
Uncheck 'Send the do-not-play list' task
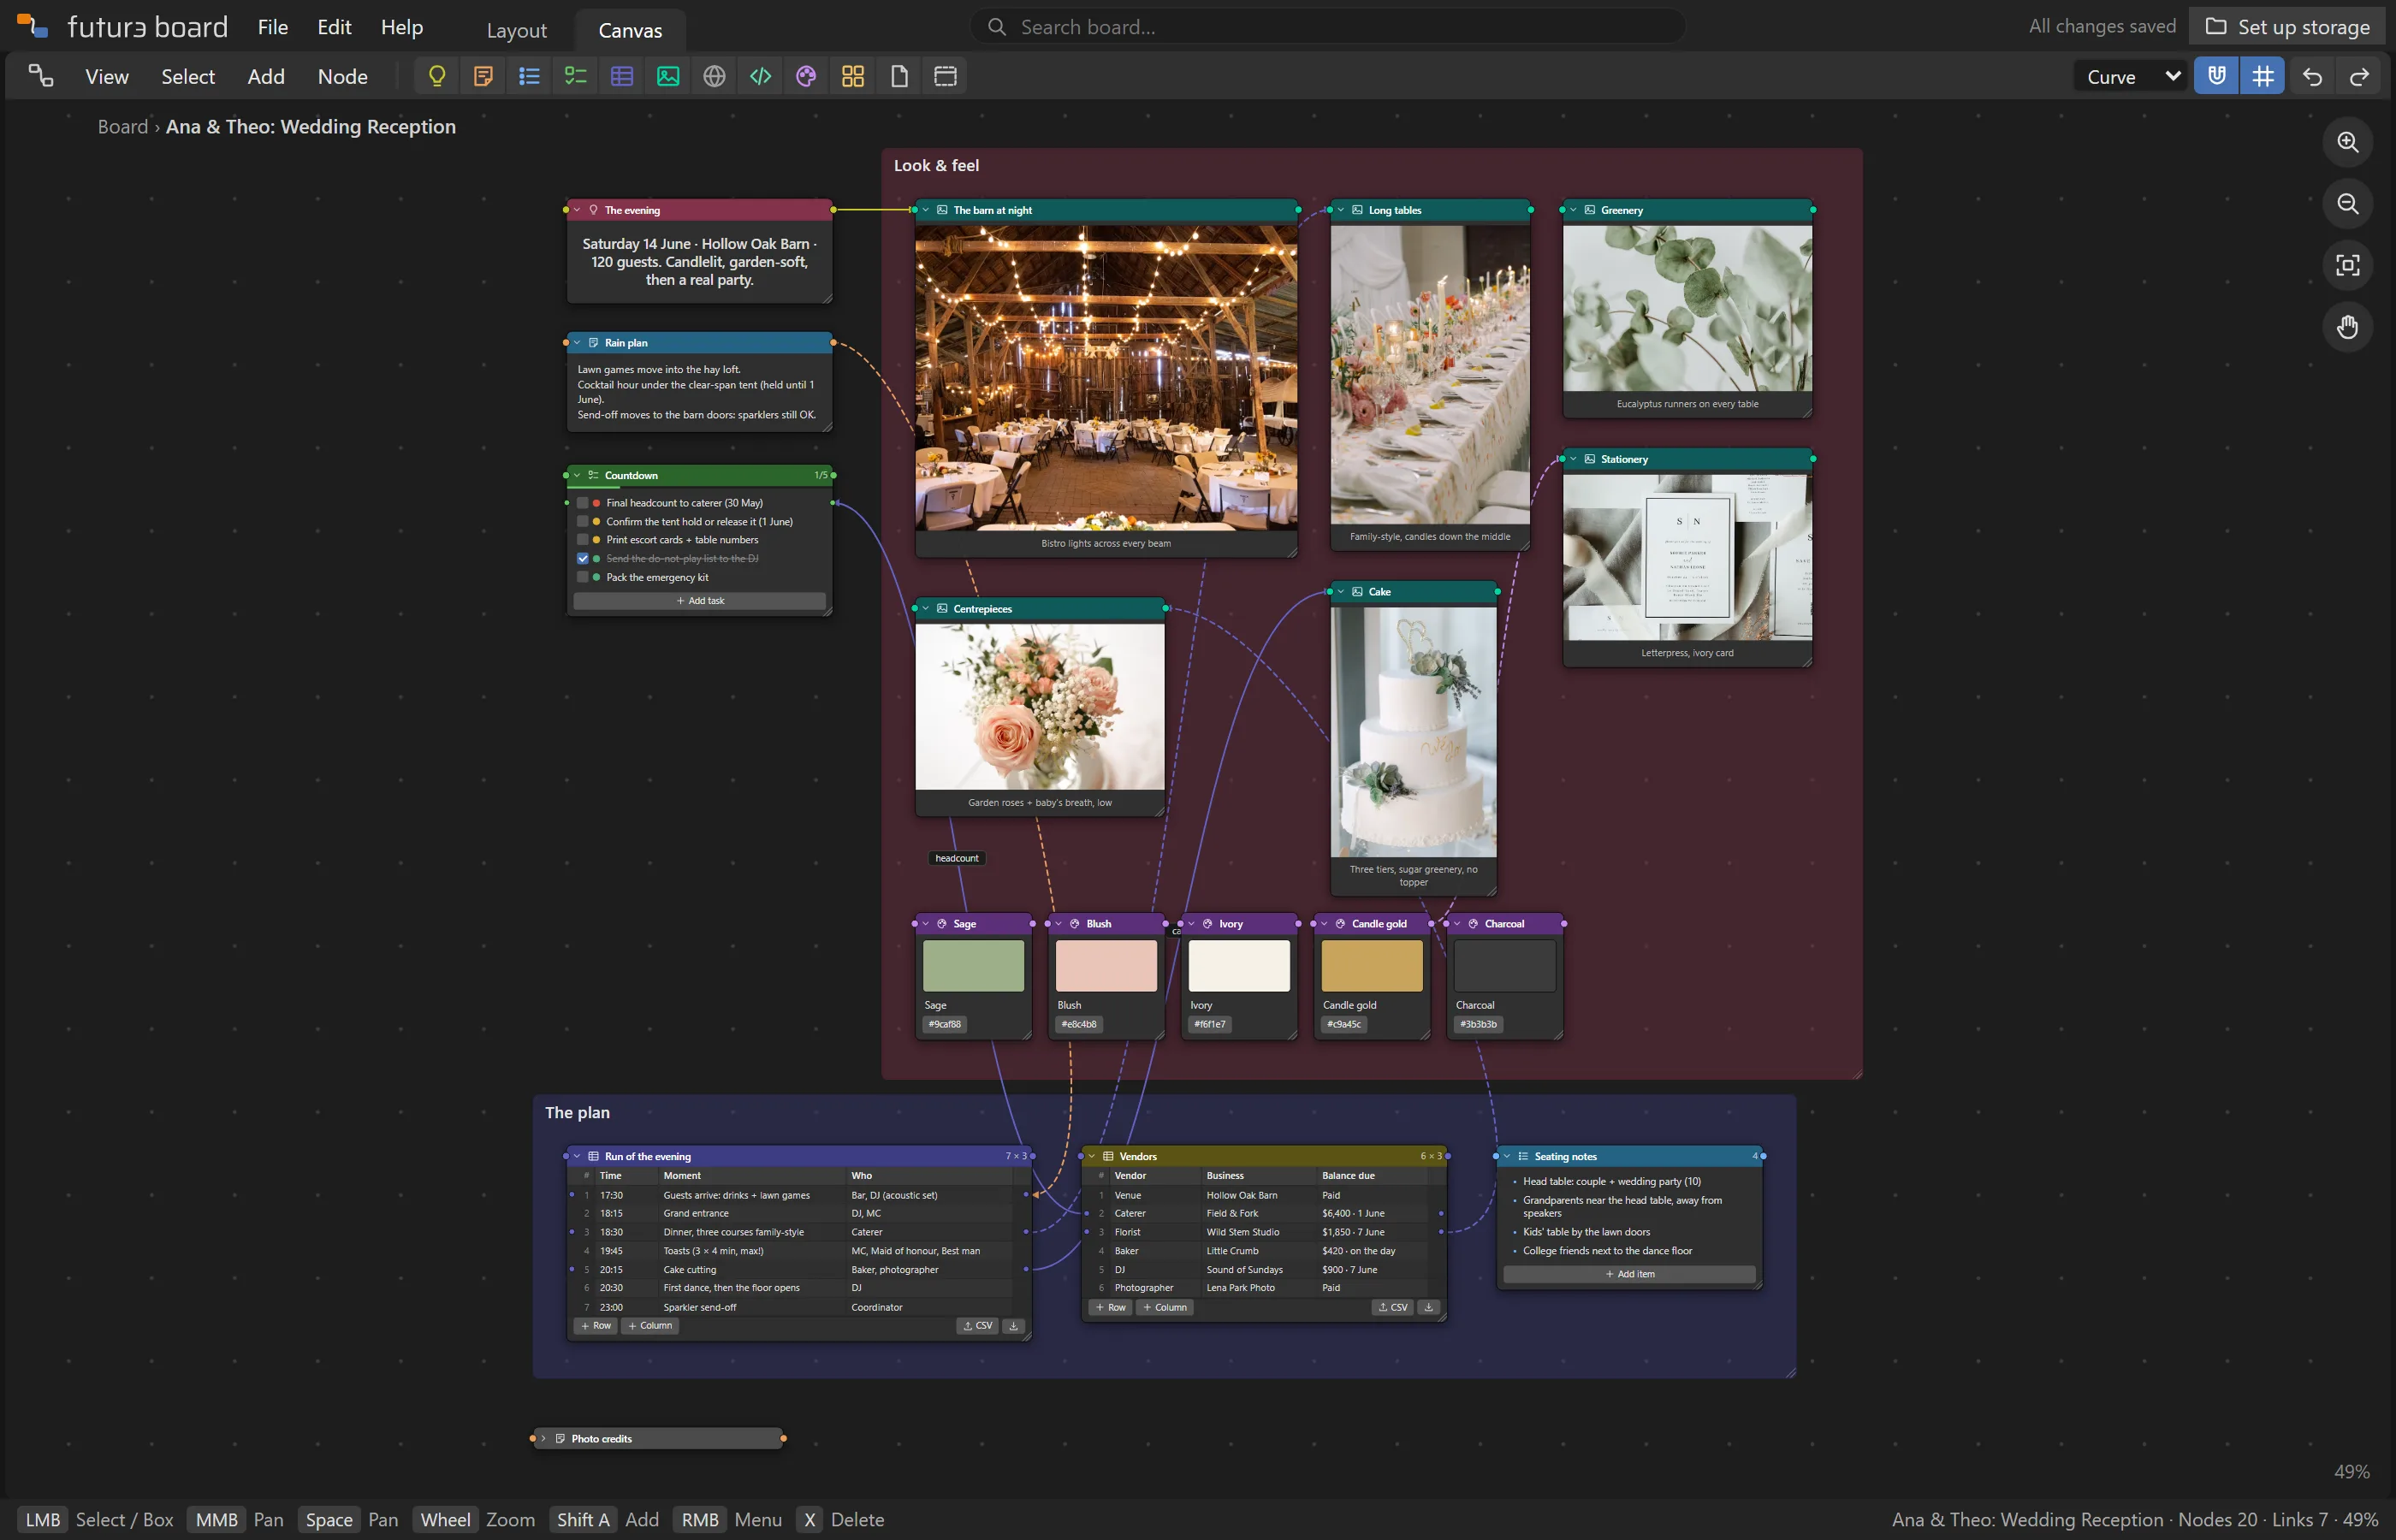click(583, 559)
